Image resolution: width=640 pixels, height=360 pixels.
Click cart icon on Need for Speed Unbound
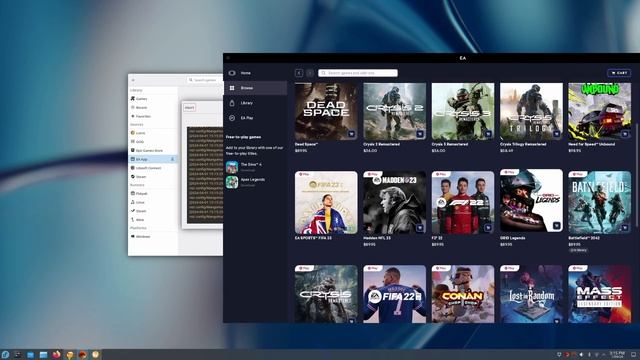click(x=624, y=134)
